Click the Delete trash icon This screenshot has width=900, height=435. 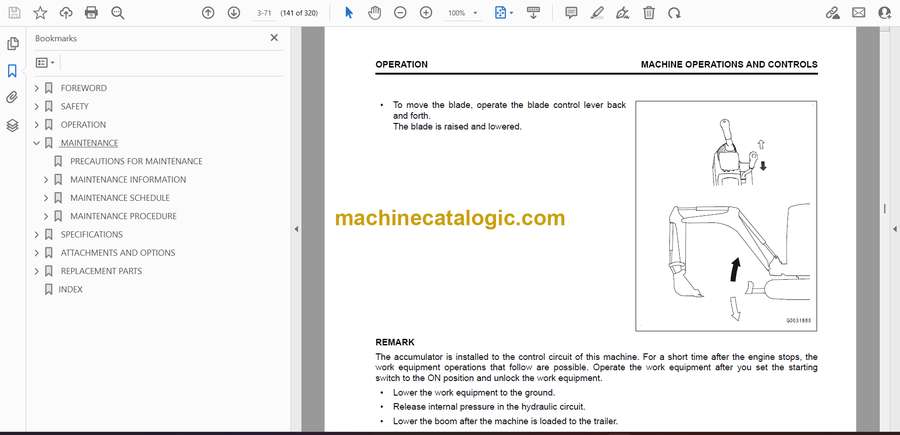click(x=649, y=13)
